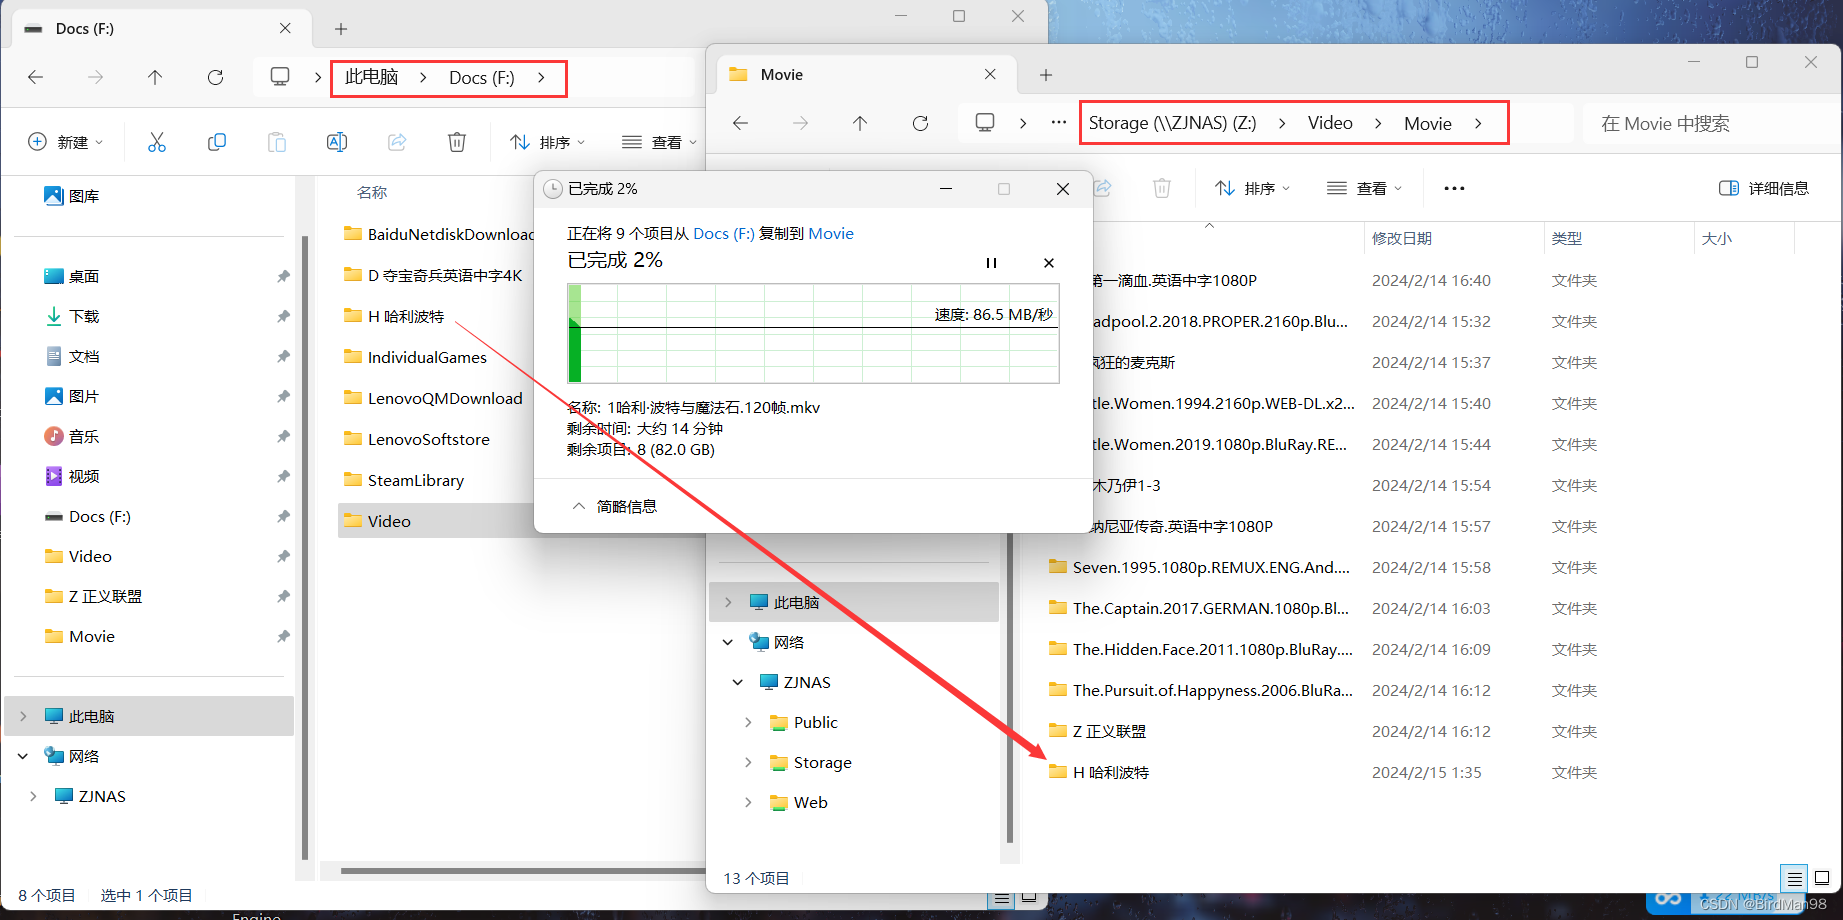
Task: Click the Docs sidebar vertical scrollbar
Action: 305,548
